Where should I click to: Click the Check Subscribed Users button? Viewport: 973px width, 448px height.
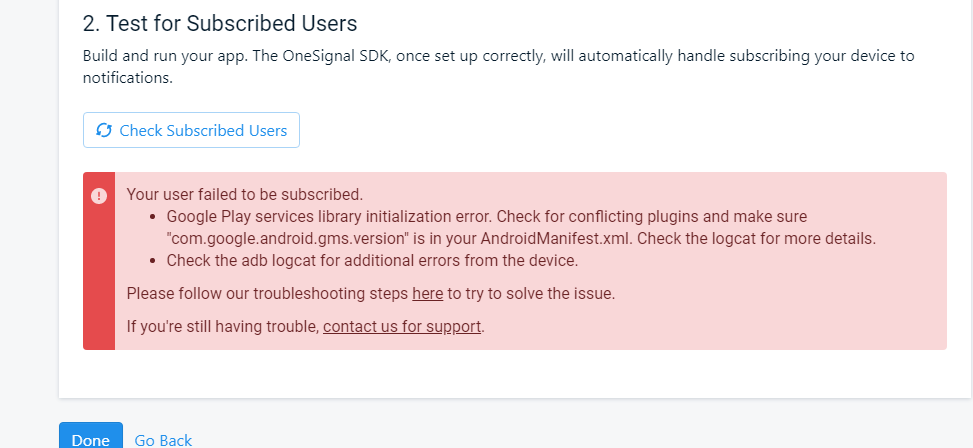click(x=191, y=130)
